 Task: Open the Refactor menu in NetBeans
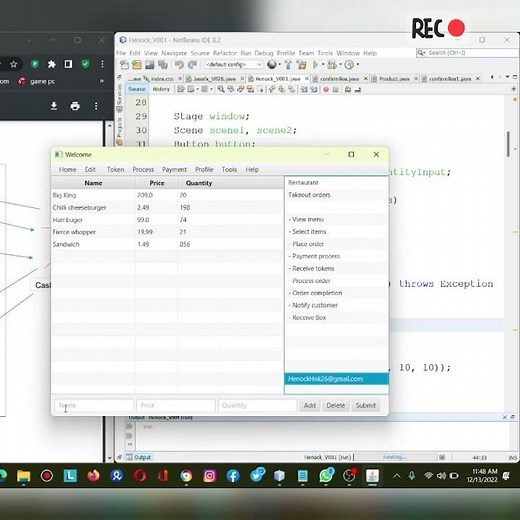tap(225, 53)
